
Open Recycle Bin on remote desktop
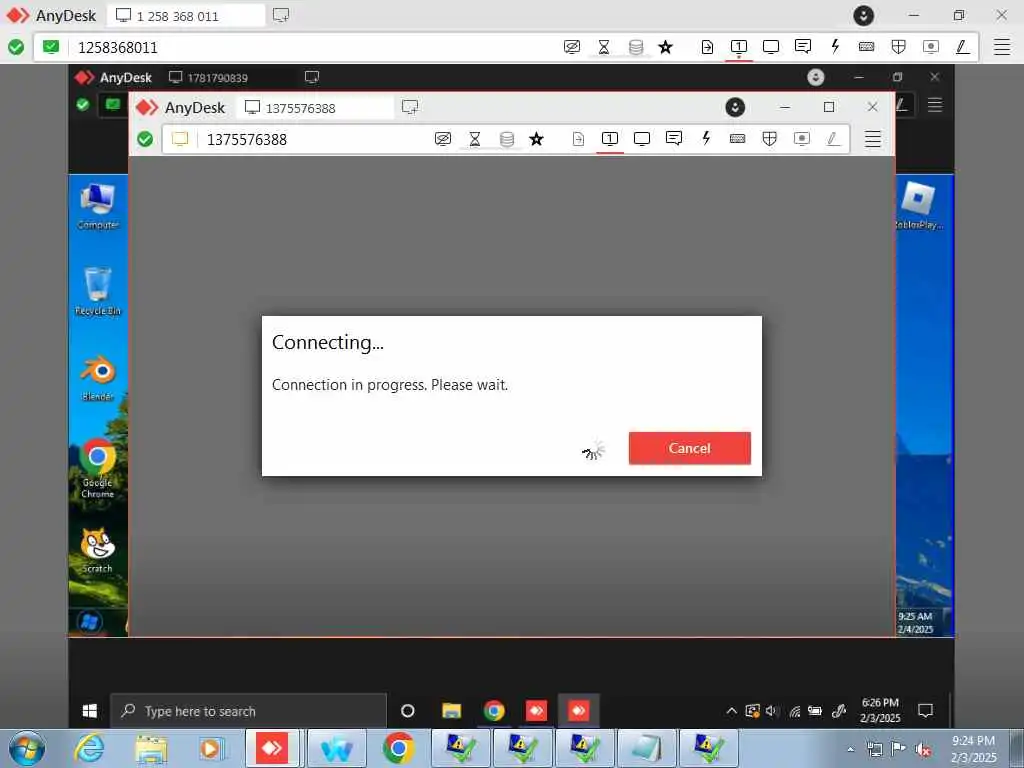[x=98, y=292]
